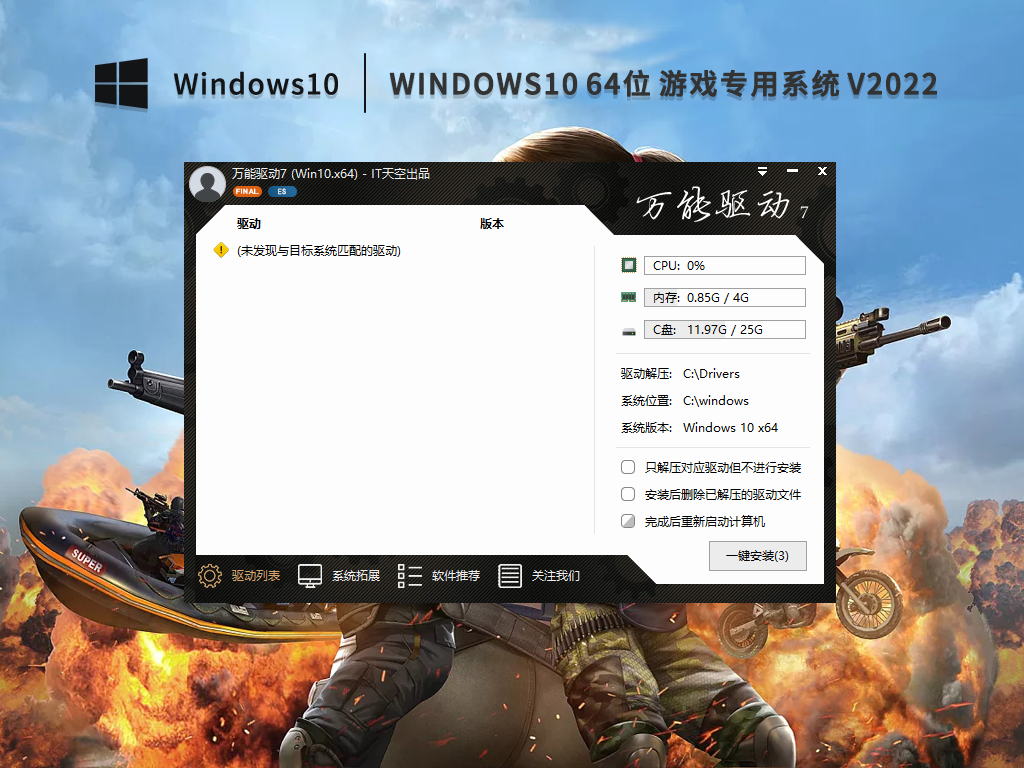Viewport: 1024px width, 768px height.
Task: Switch to the 软件推荐 tab
Action: pos(456,575)
